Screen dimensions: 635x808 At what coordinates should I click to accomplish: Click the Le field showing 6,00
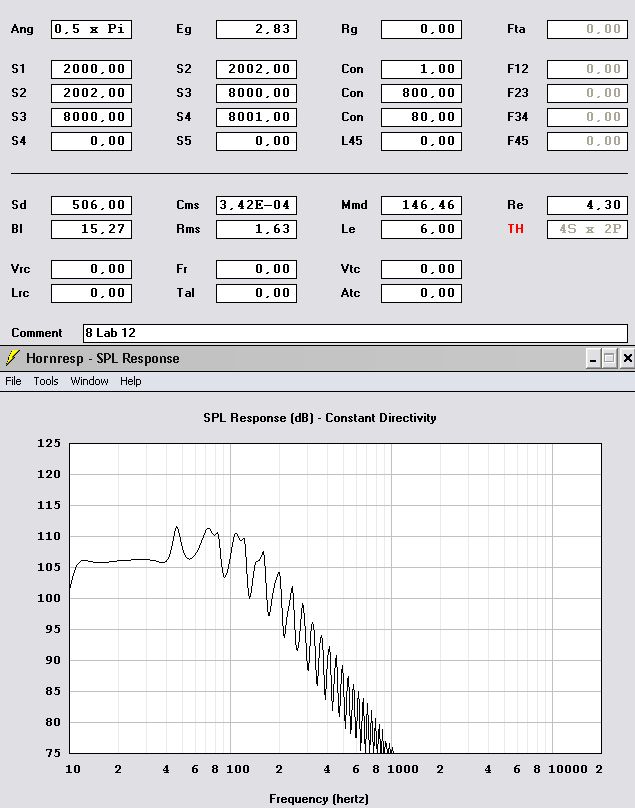[421, 229]
